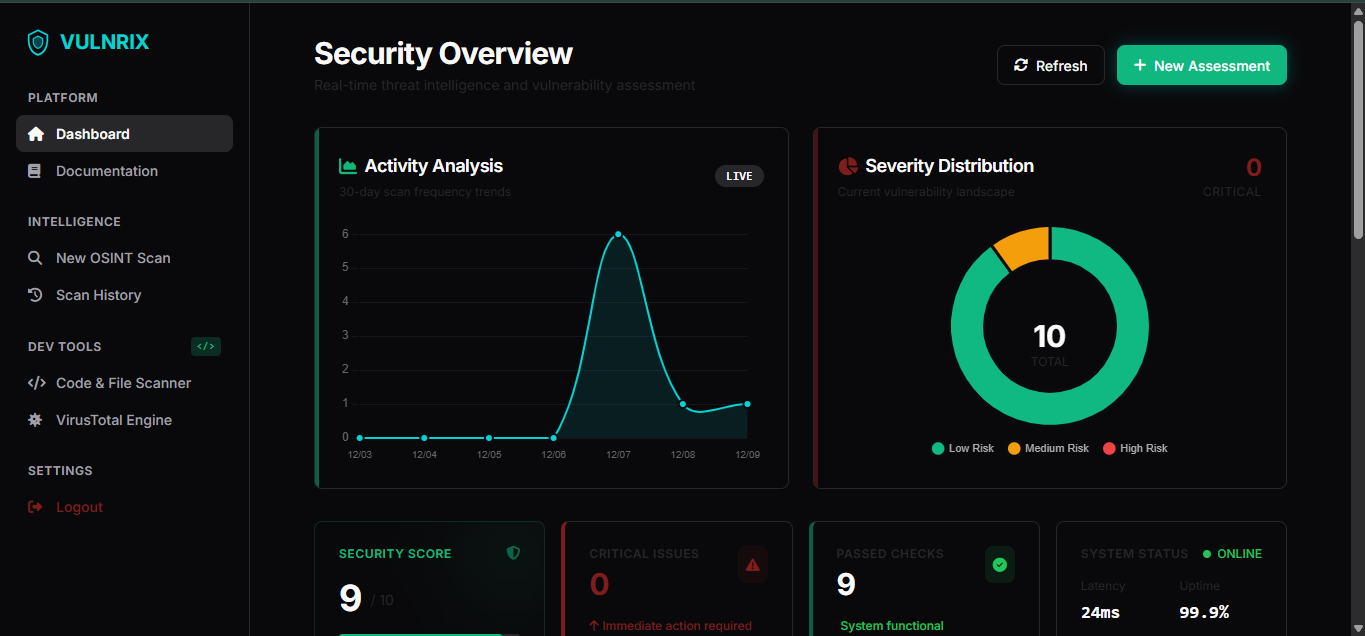This screenshot has height=636, width=1365.
Task: Open New OSINT Scan via magnifier icon
Action: pos(35,257)
